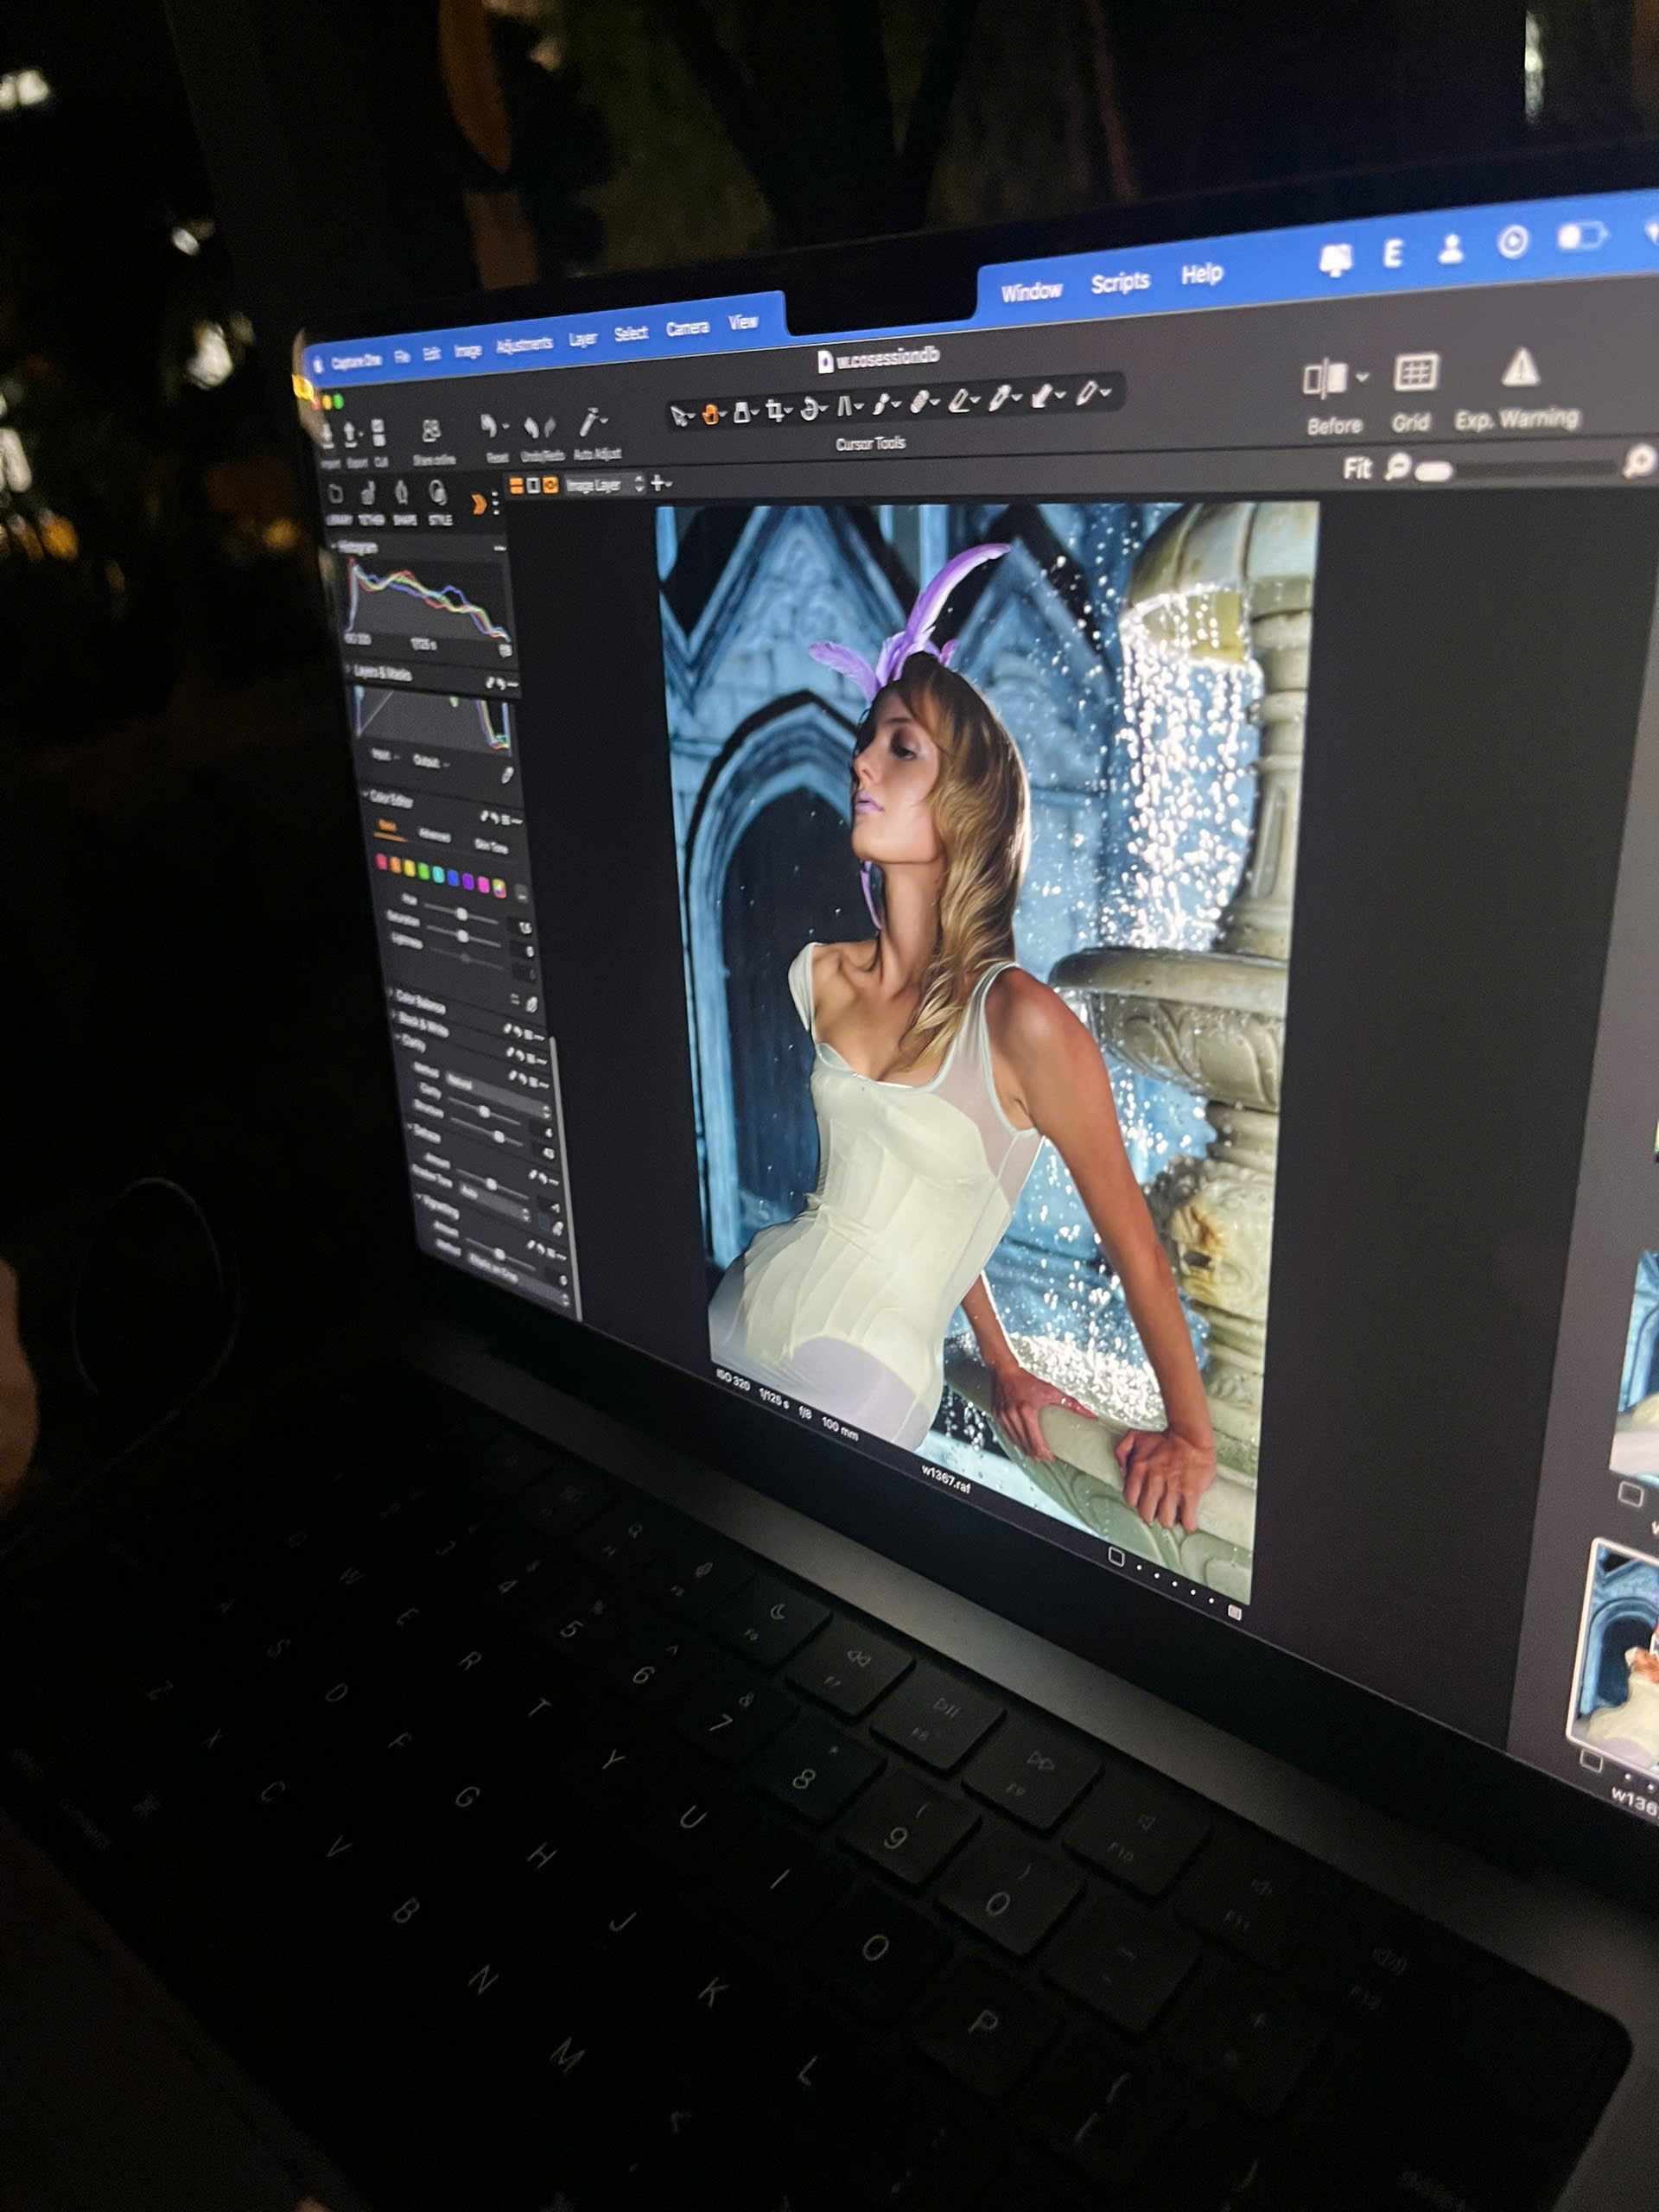
Task: Click the battery status menu bar icon
Action: point(1581,238)
